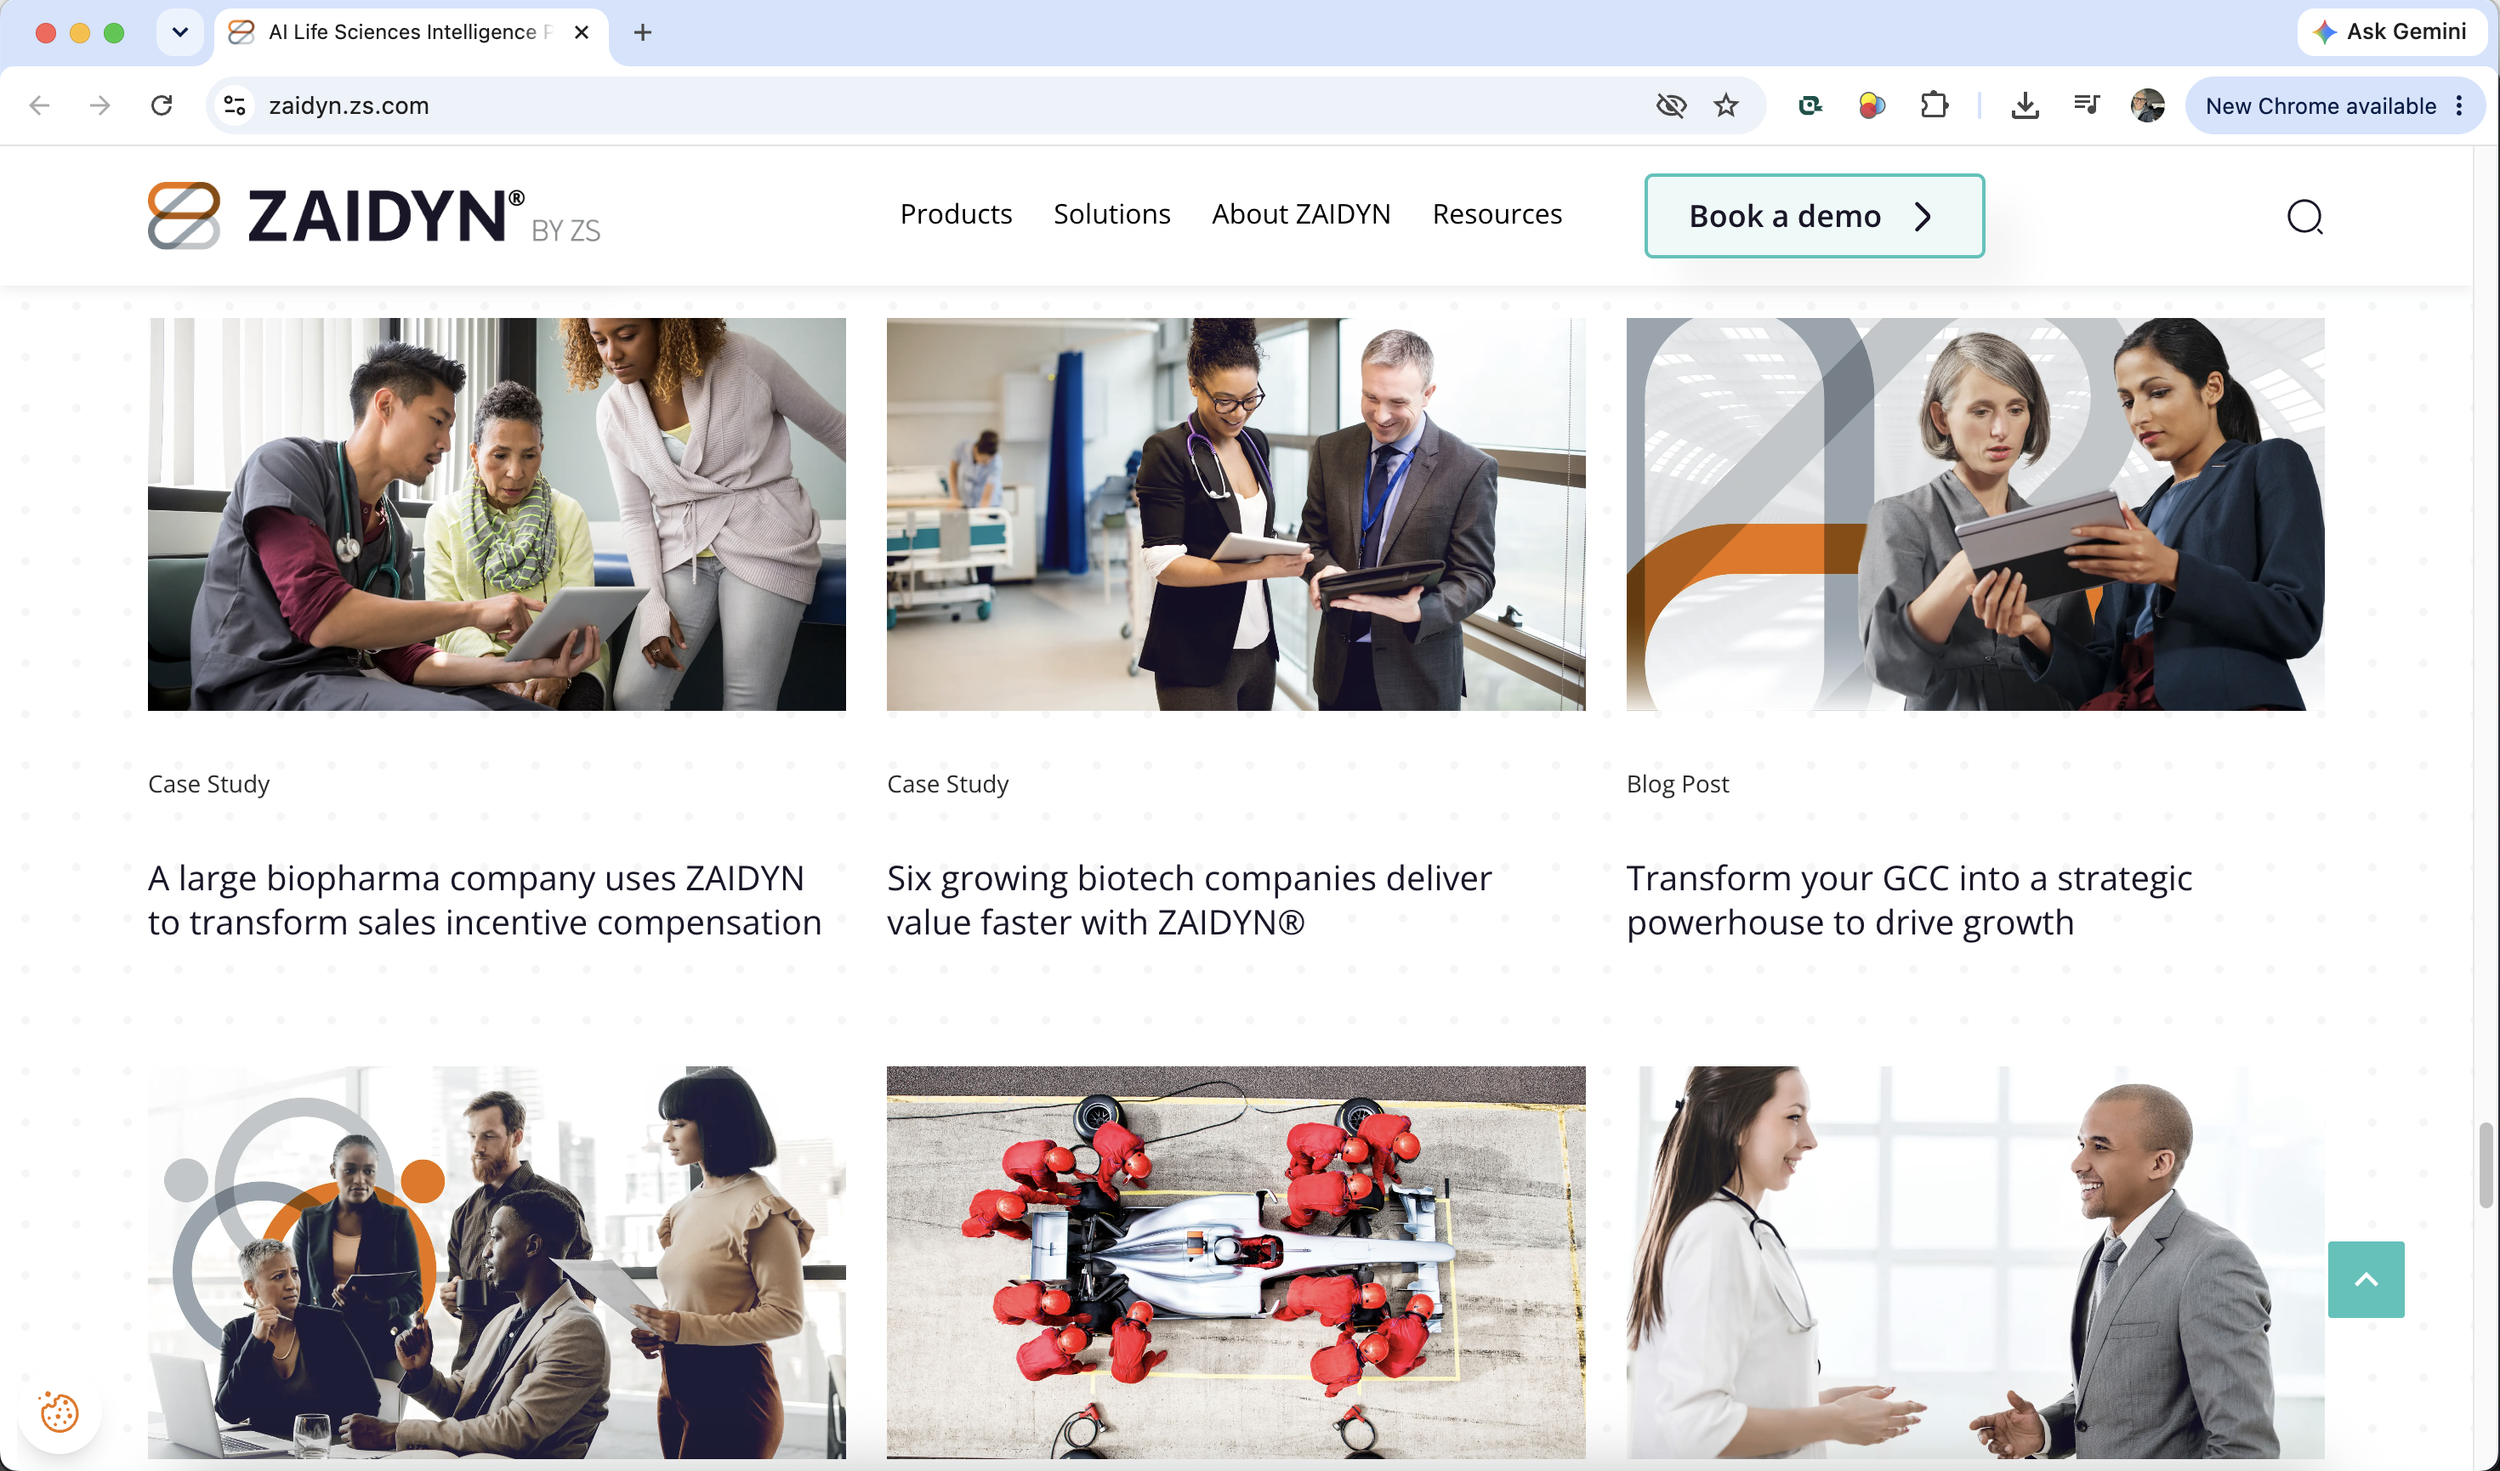
Task: Click the ZAIDYN logo in header
Action: point(374,215)
